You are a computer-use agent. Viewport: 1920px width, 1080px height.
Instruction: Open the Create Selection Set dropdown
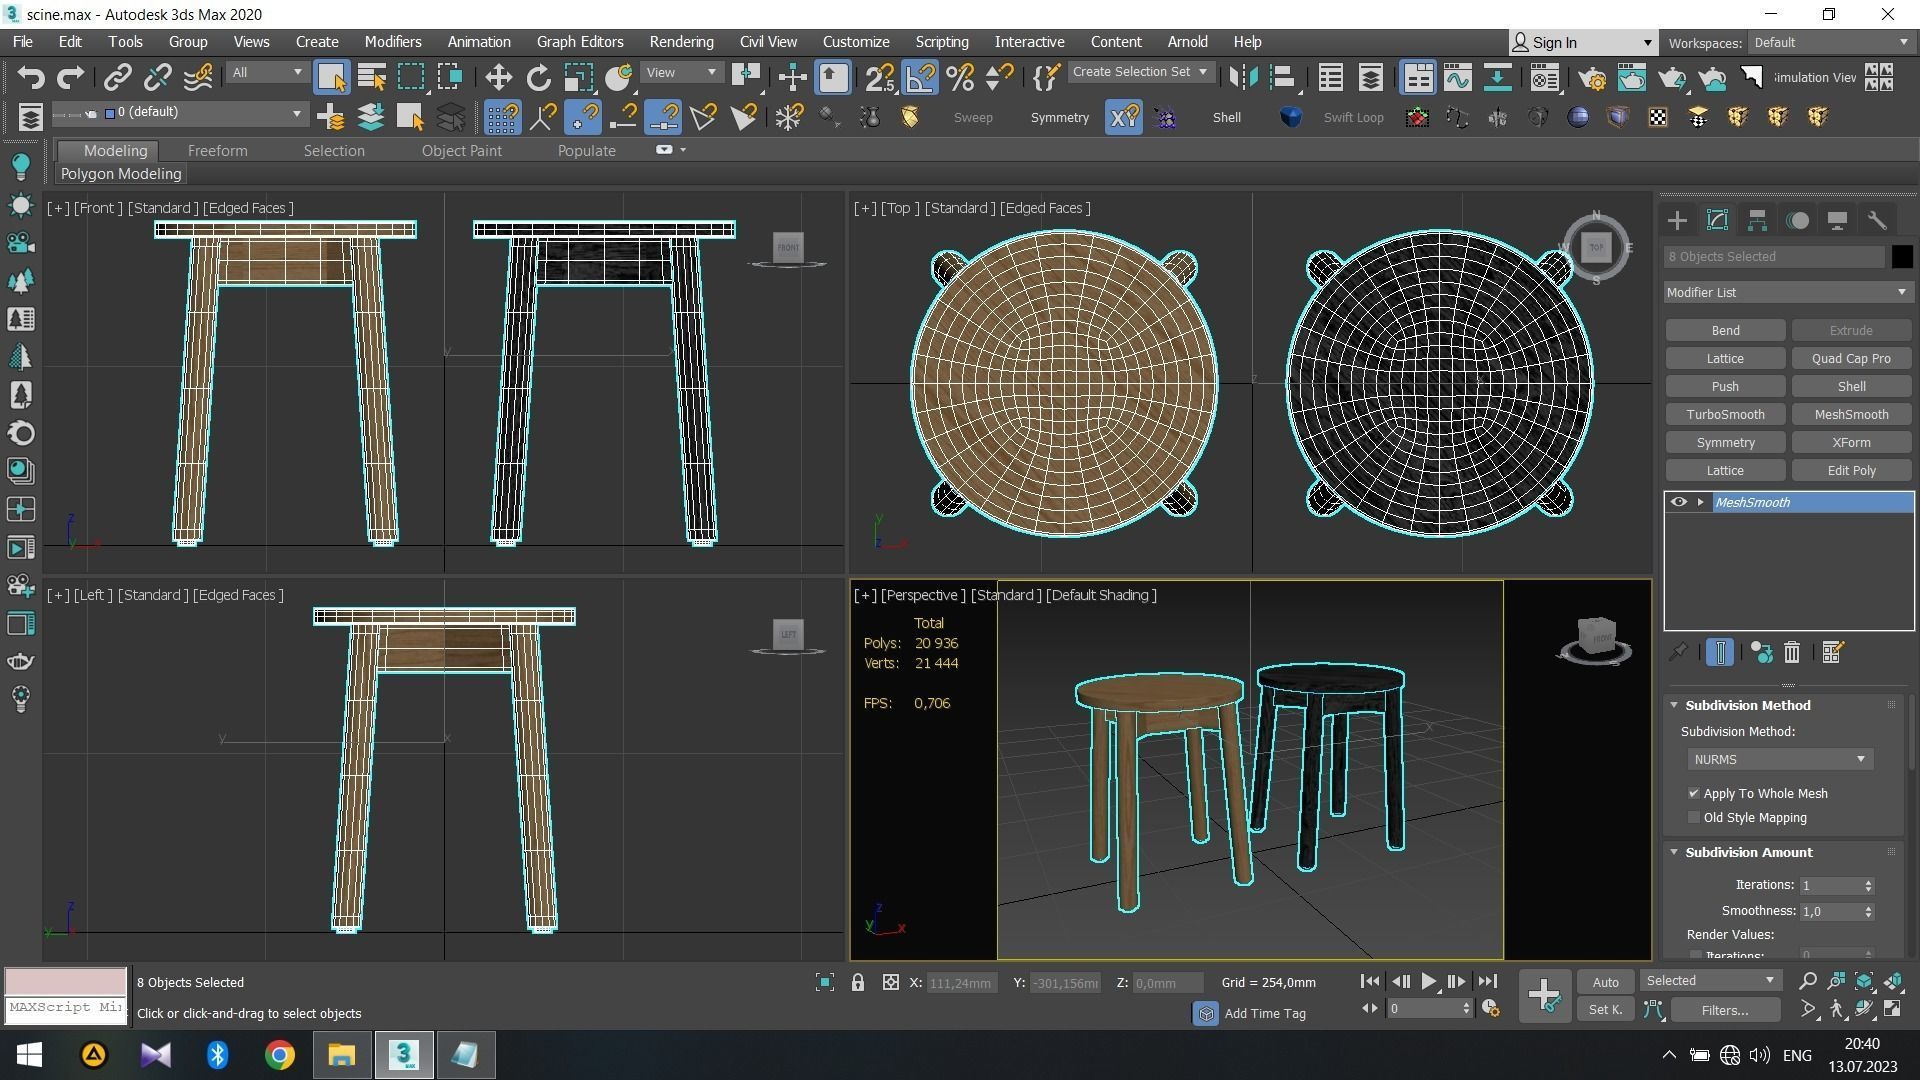pyautogui.click(x=1141, y=72)
